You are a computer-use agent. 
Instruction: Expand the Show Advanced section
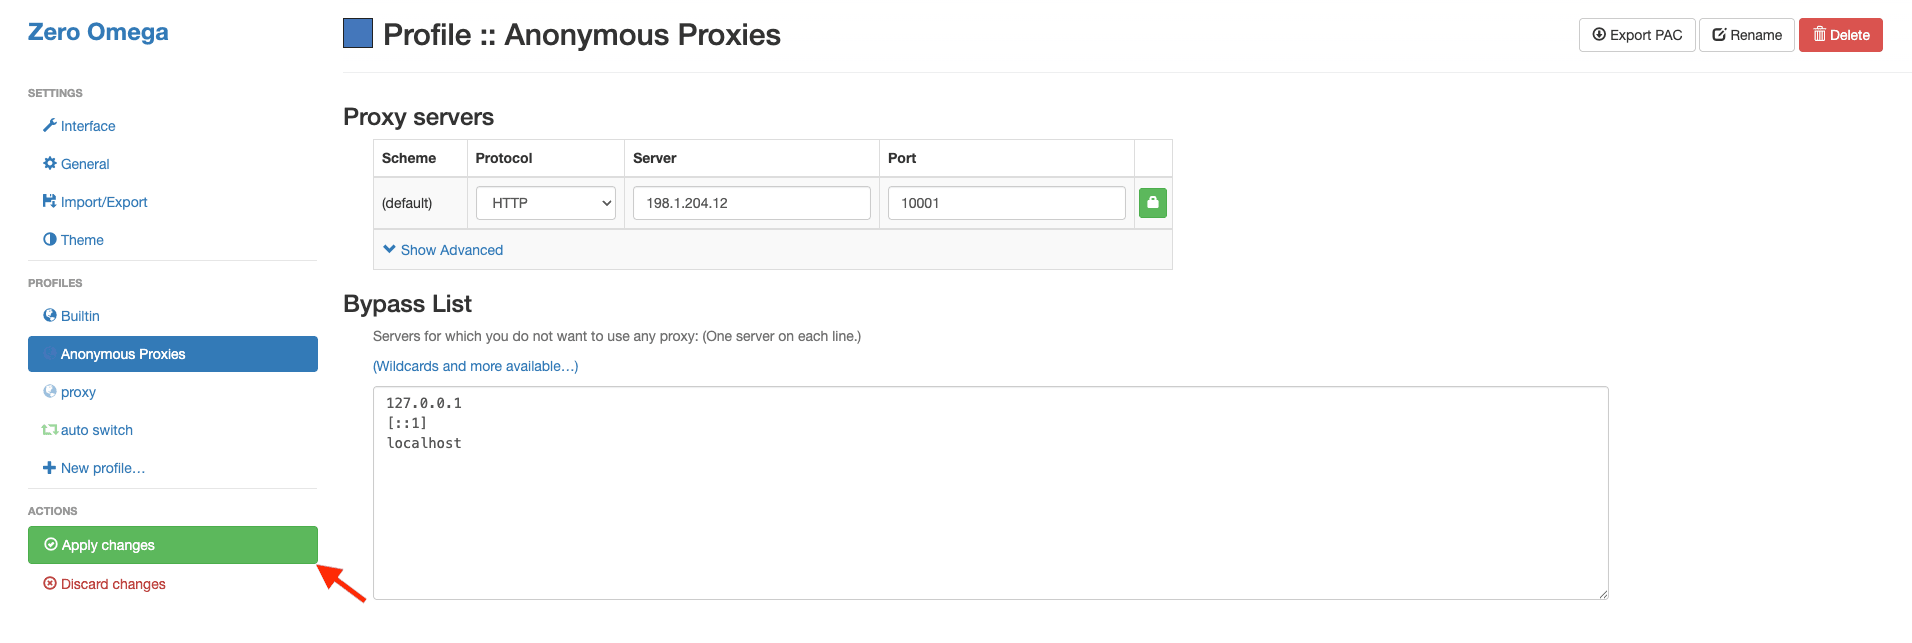pos(451,249)
